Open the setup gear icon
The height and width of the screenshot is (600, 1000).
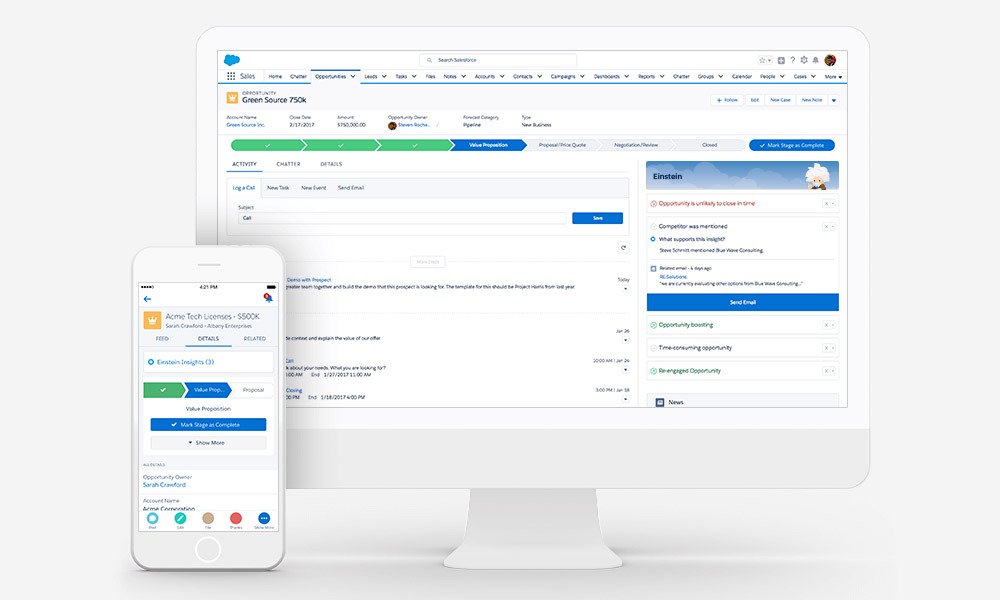click(804, 60)
